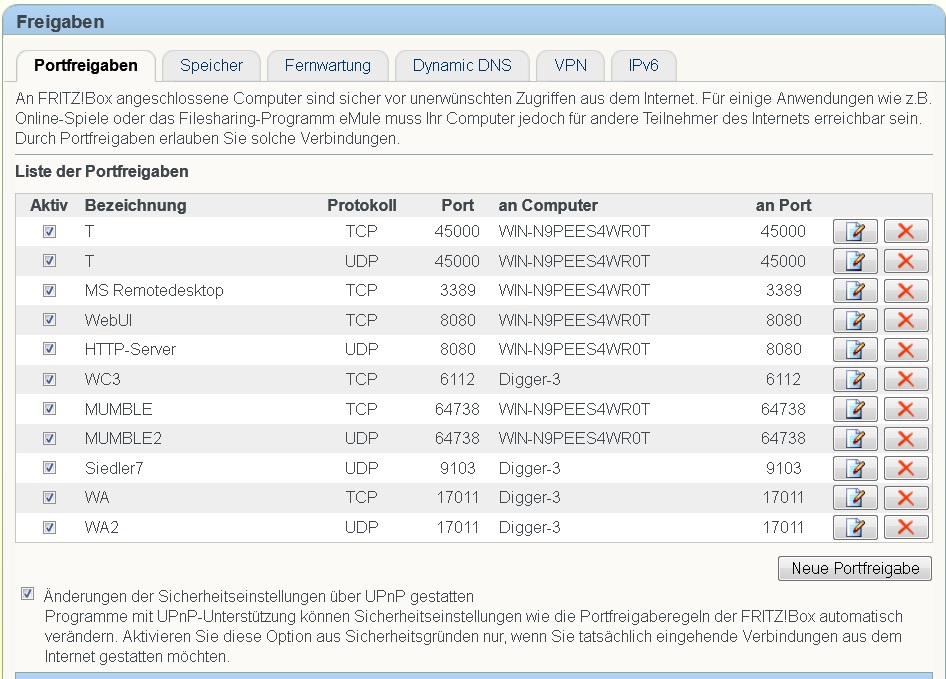Open the Fernwartung tab
The image size is (946, 679).
tap(328, 65)
